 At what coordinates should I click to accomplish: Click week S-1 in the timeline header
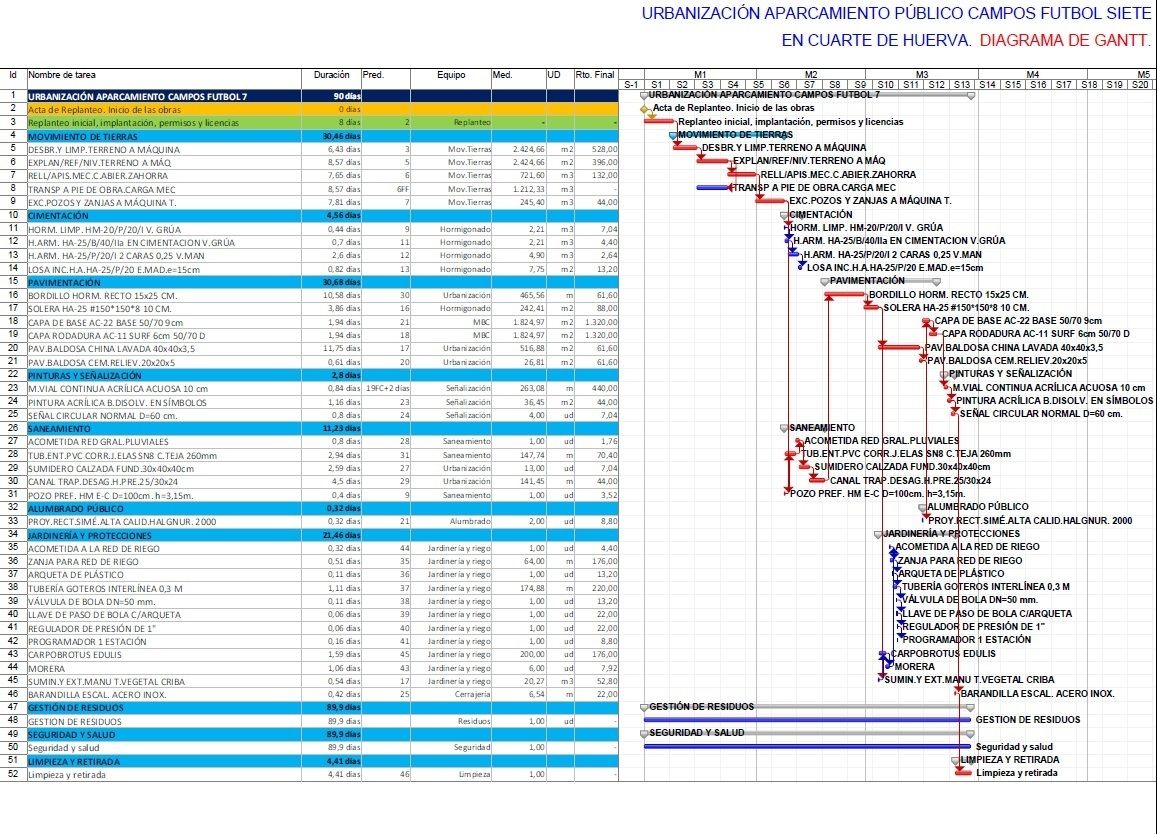click(x=631, y=85)
